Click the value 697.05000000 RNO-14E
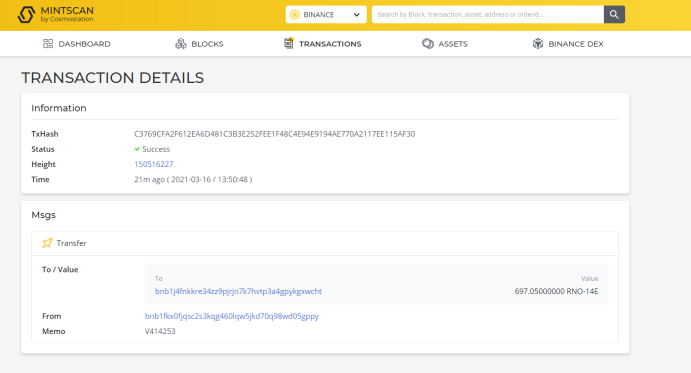691x373 pixels. coord(556,291)
